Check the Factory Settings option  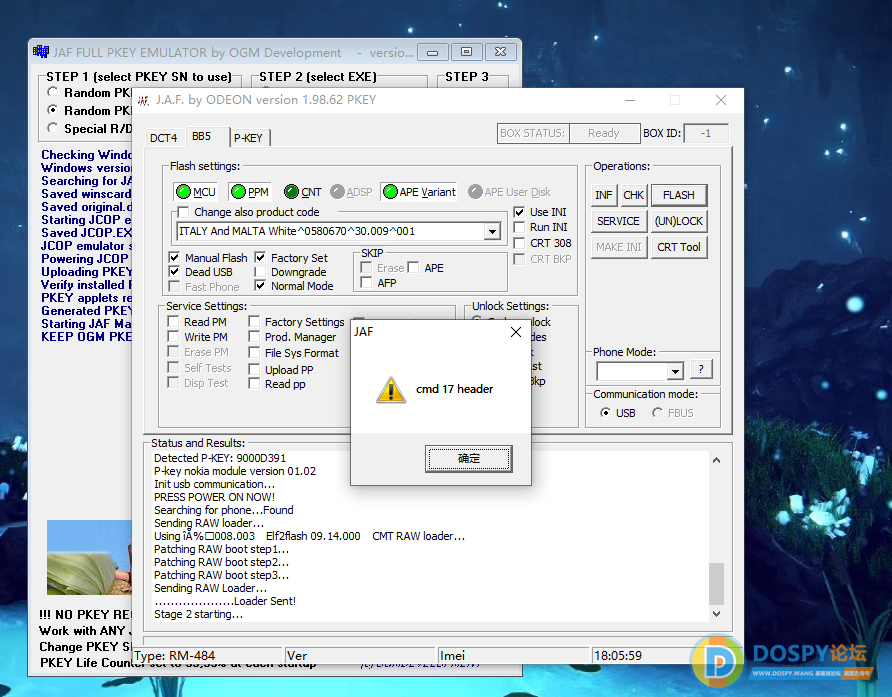pos(254,321)
